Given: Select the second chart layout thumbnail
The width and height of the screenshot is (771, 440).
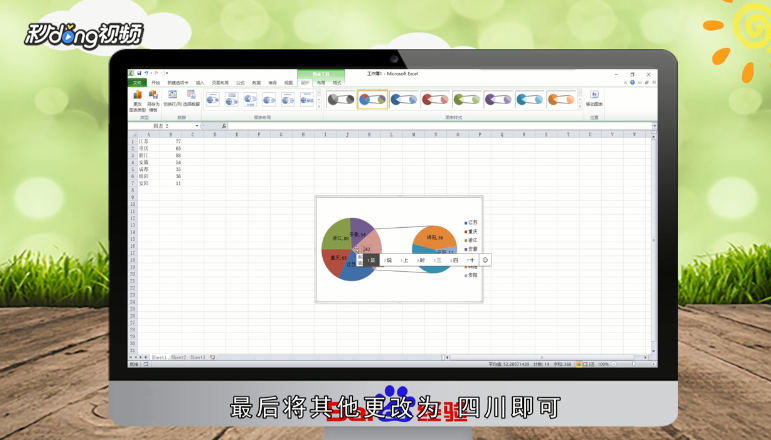Looking at the screenshot, I should [x=232, y=100].
